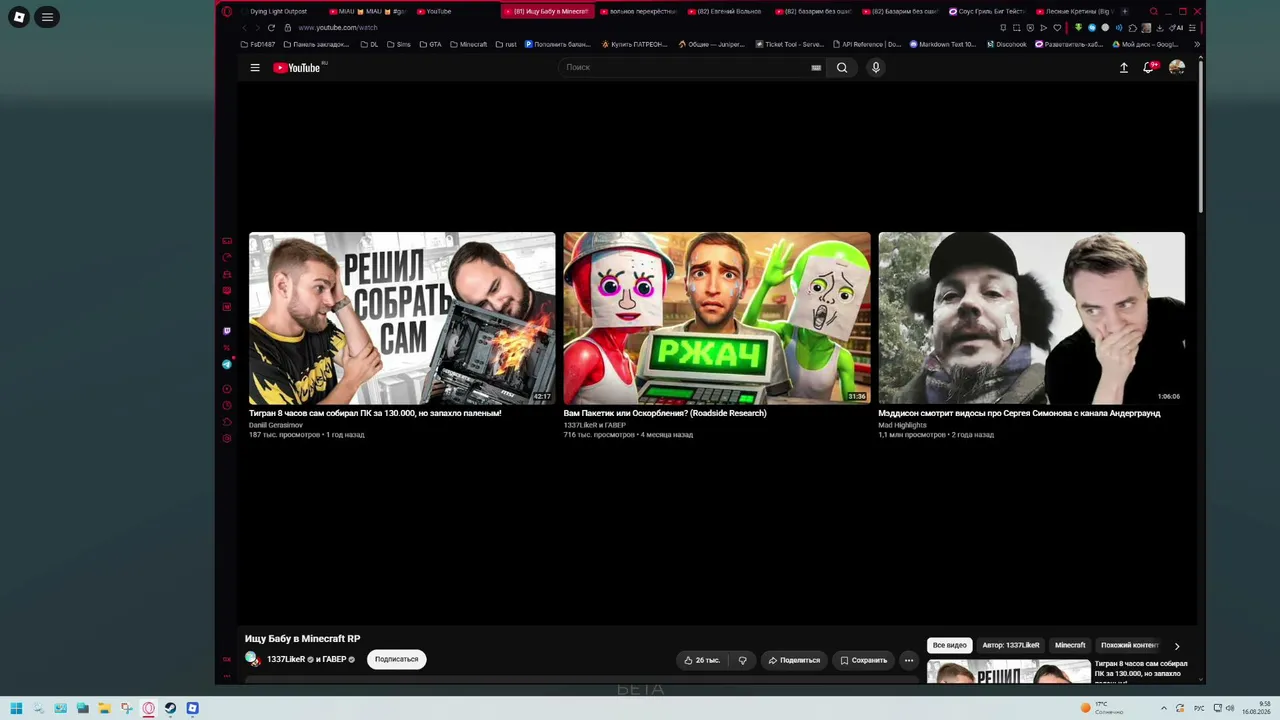
Task: Open the Minecraft bookmarks folder
Action: [x=468, y=45]
